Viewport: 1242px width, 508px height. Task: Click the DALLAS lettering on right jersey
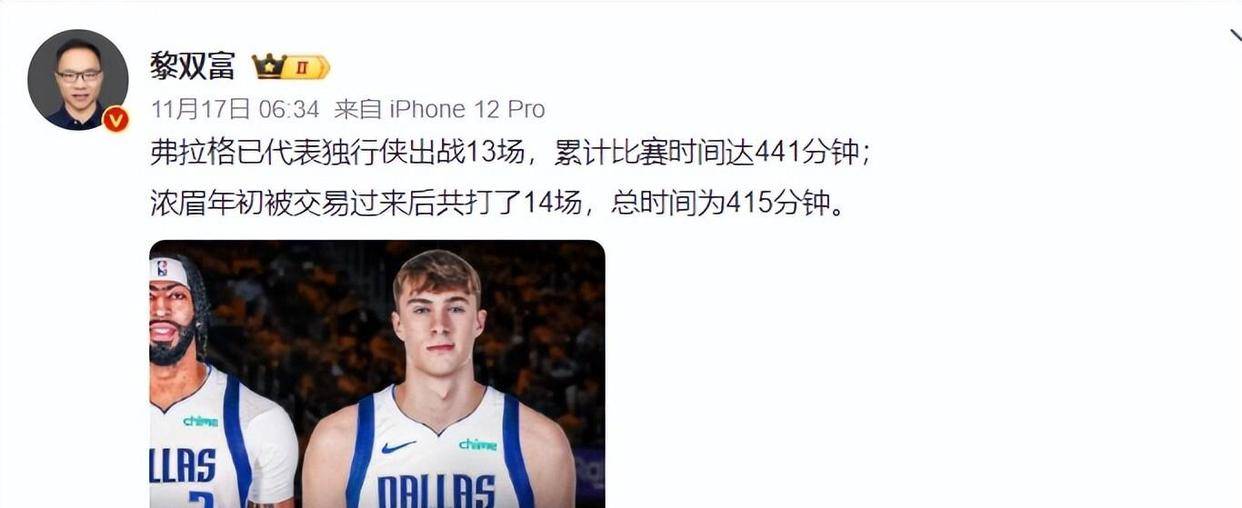click(436, 491)
